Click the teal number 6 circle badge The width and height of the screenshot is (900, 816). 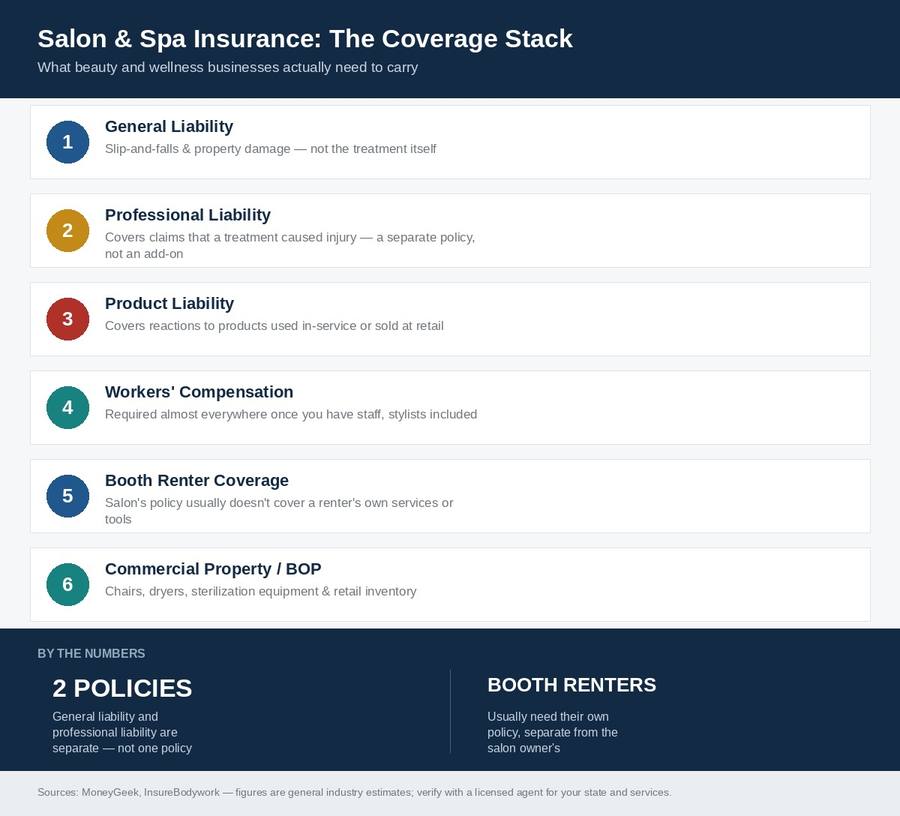(68, 584)
